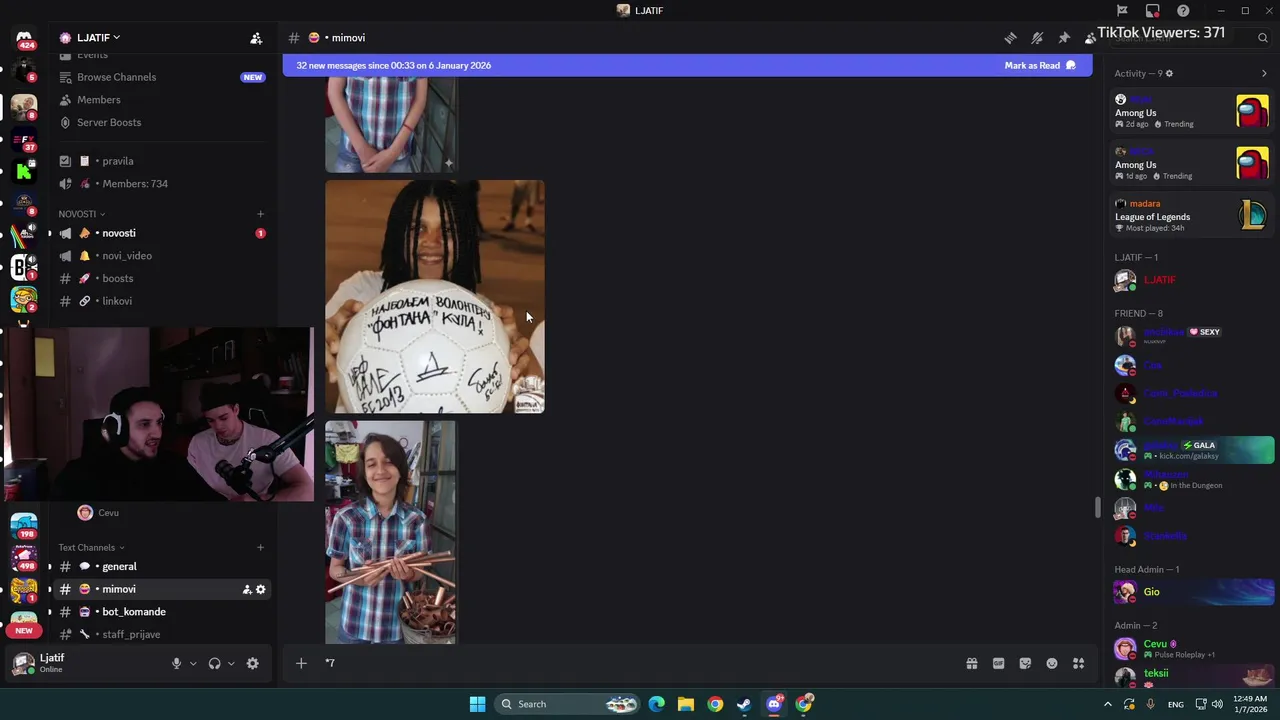
Task: Open invite members icon beside LJATIF header
Action: tap(256, 38)
